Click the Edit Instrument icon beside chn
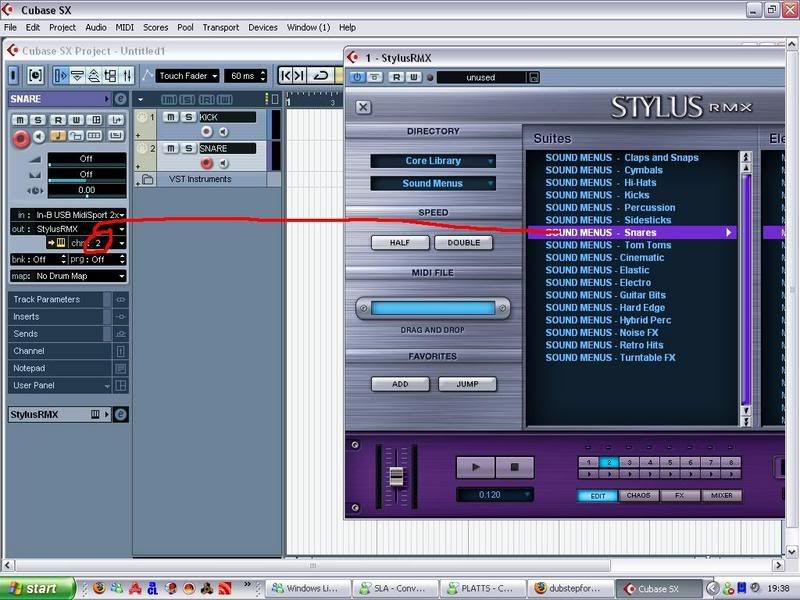 coord(59,243)
